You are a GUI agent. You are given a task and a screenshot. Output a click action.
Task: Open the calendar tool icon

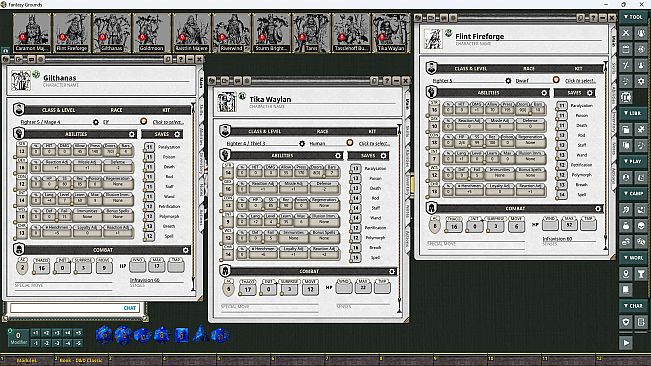click(x=626, y=49)
